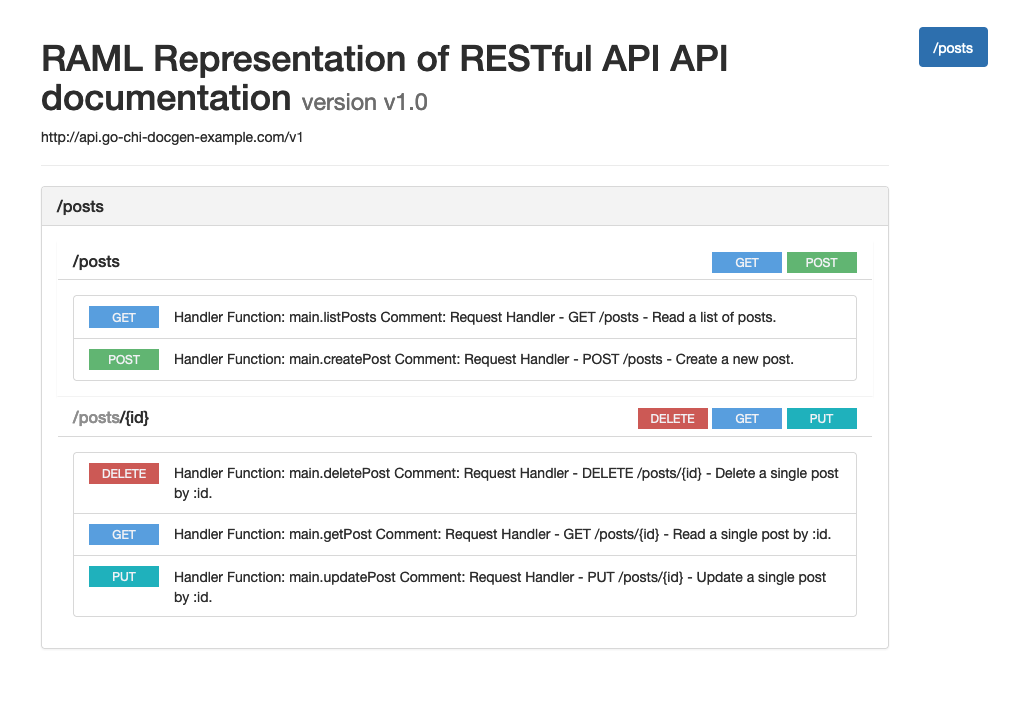
Task: Select the PUT main.updatePost method badge
Action: click(124, 577)
